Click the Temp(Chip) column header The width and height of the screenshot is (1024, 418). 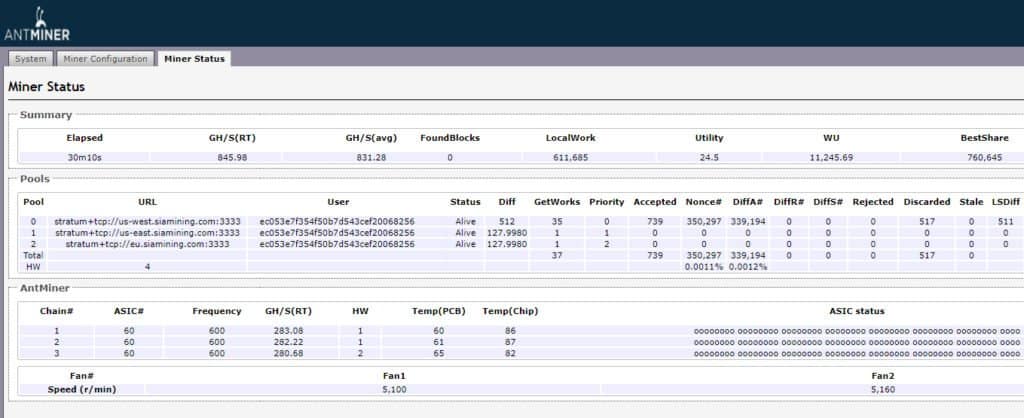click(510, 311)
